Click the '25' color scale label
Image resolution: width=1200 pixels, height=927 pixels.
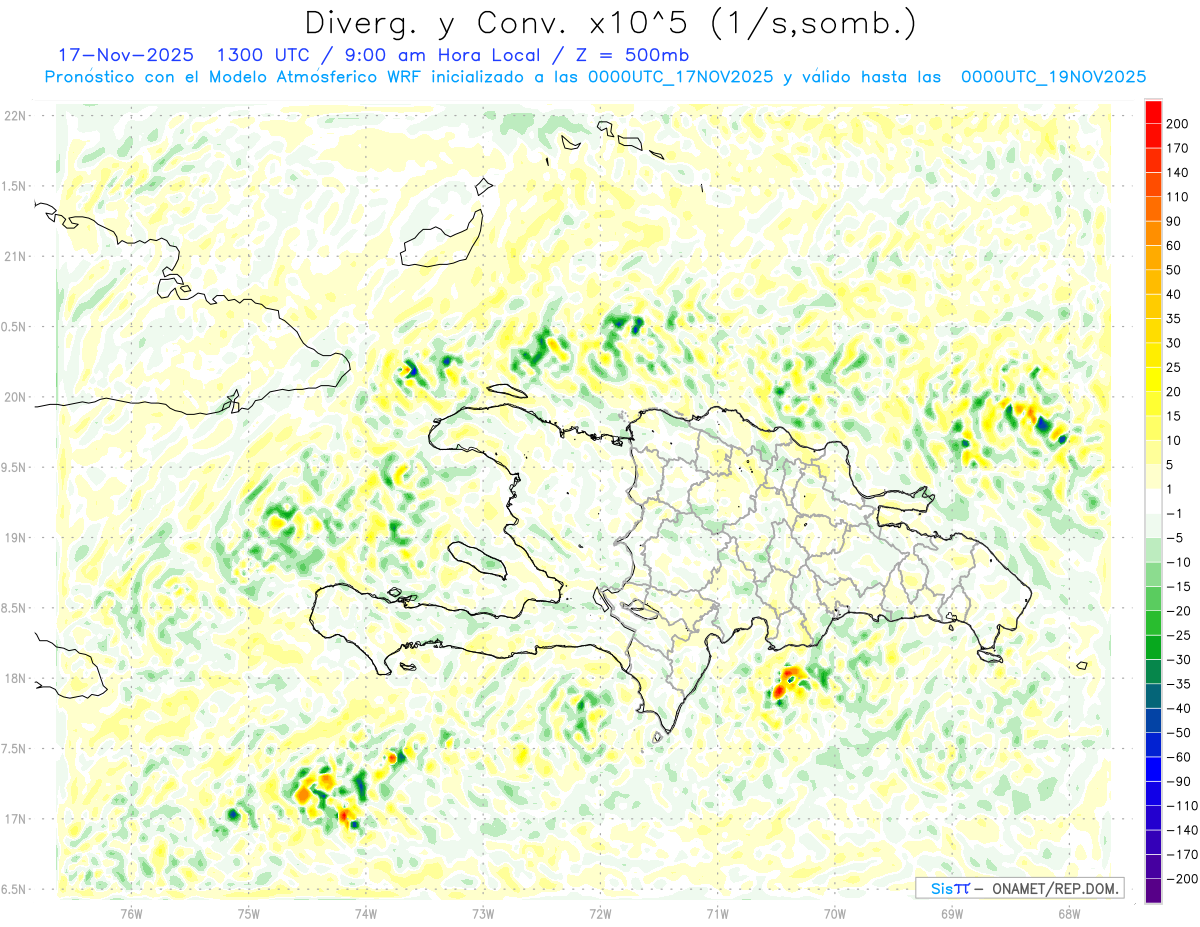(1174, 368)
